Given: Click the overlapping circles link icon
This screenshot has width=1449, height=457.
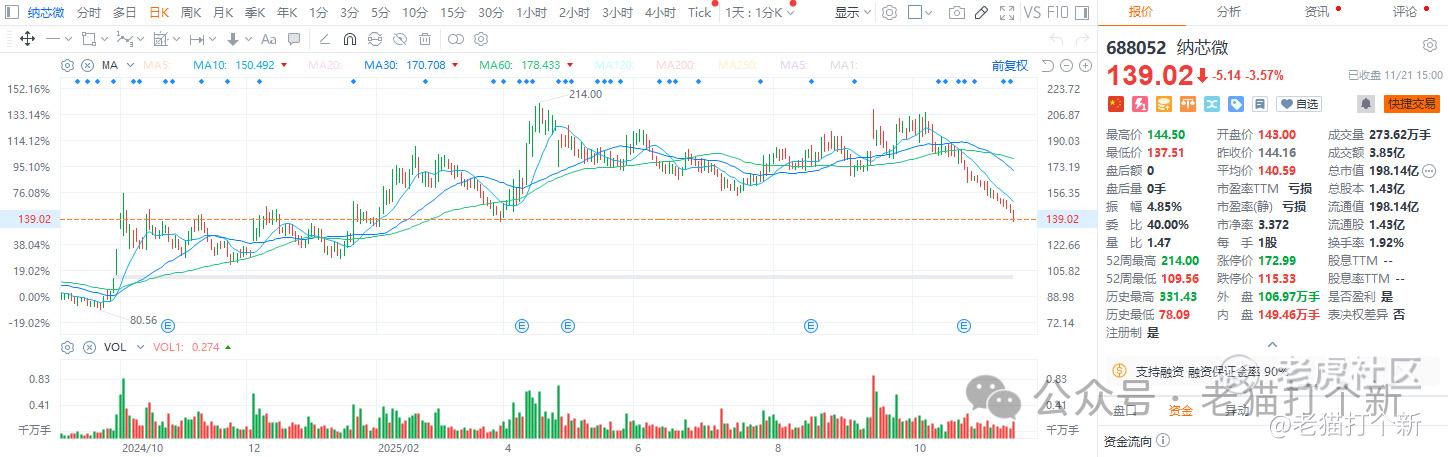Looking at the screenshot, I should point(456,39).
